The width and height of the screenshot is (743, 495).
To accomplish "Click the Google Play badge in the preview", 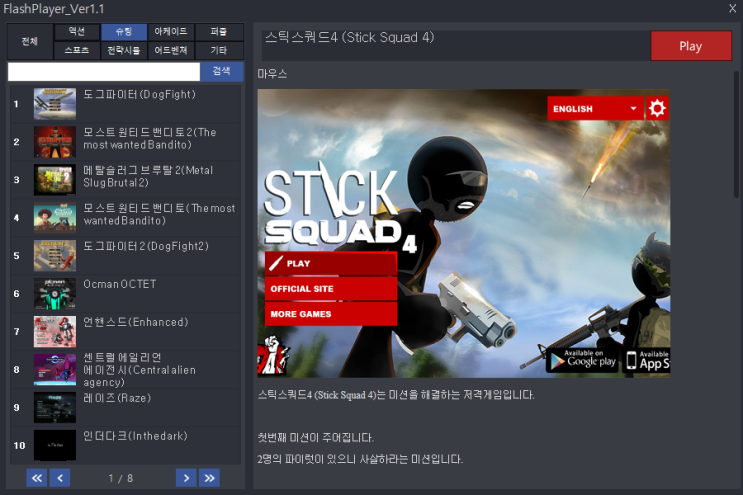I will pyautogui.click(x=583, y=360).
